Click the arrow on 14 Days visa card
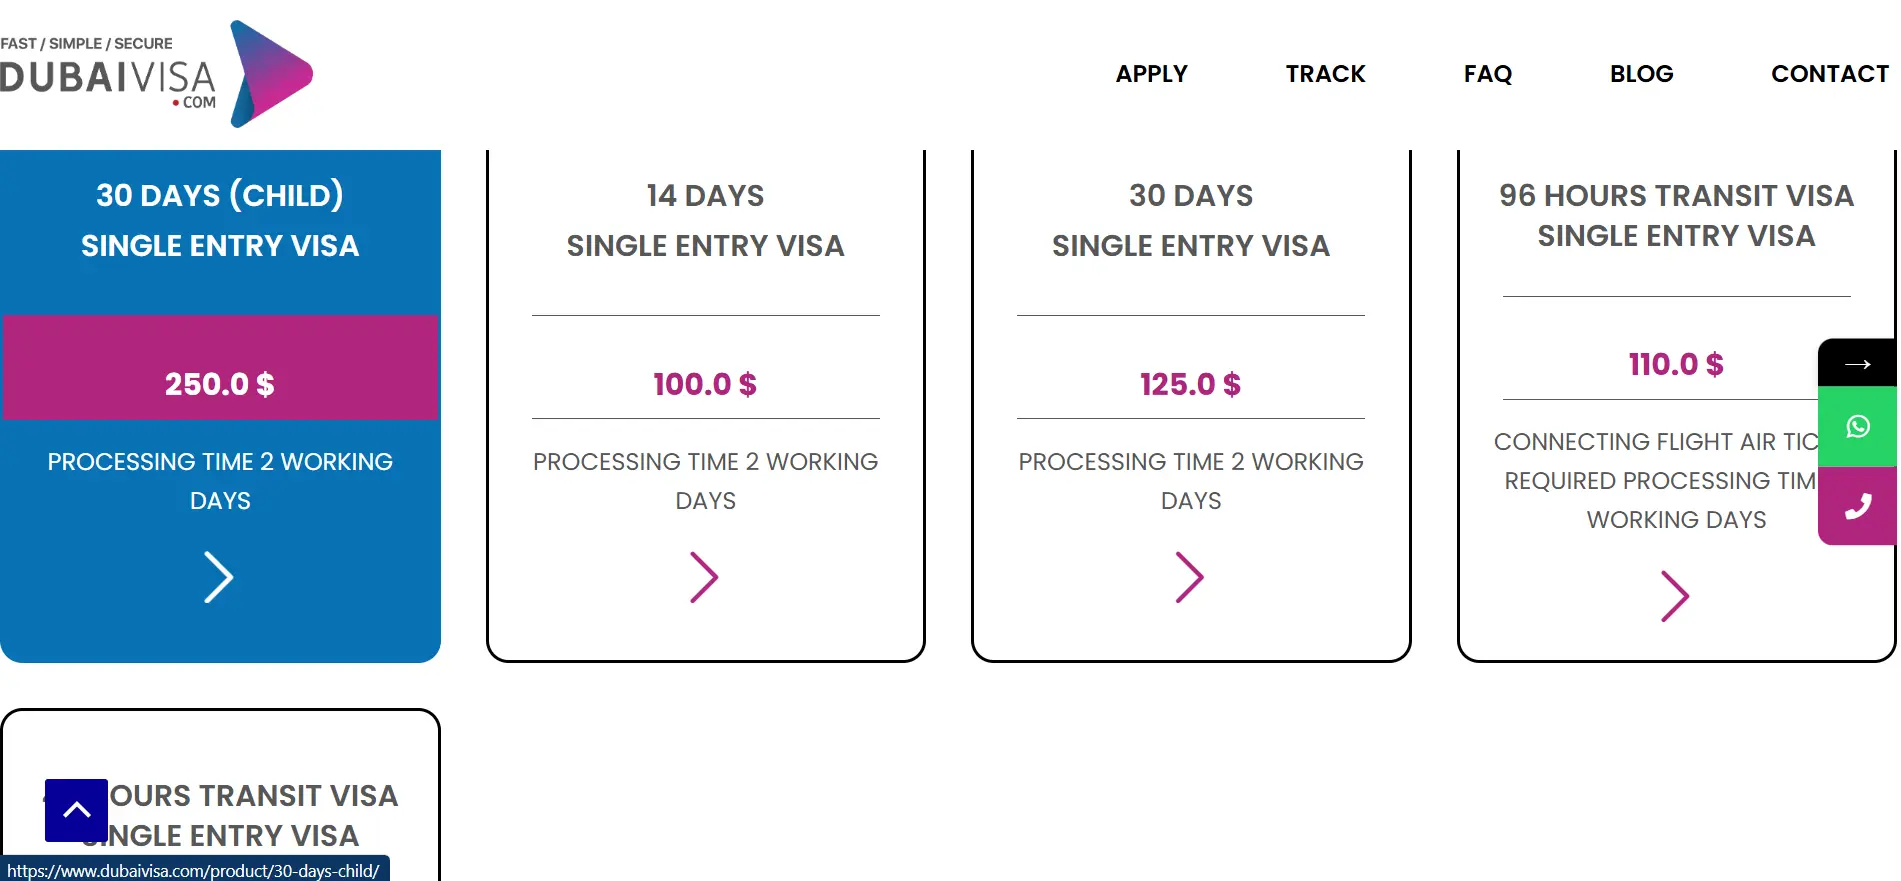Viewport: 1901px width, 881px height. [704, 577]
